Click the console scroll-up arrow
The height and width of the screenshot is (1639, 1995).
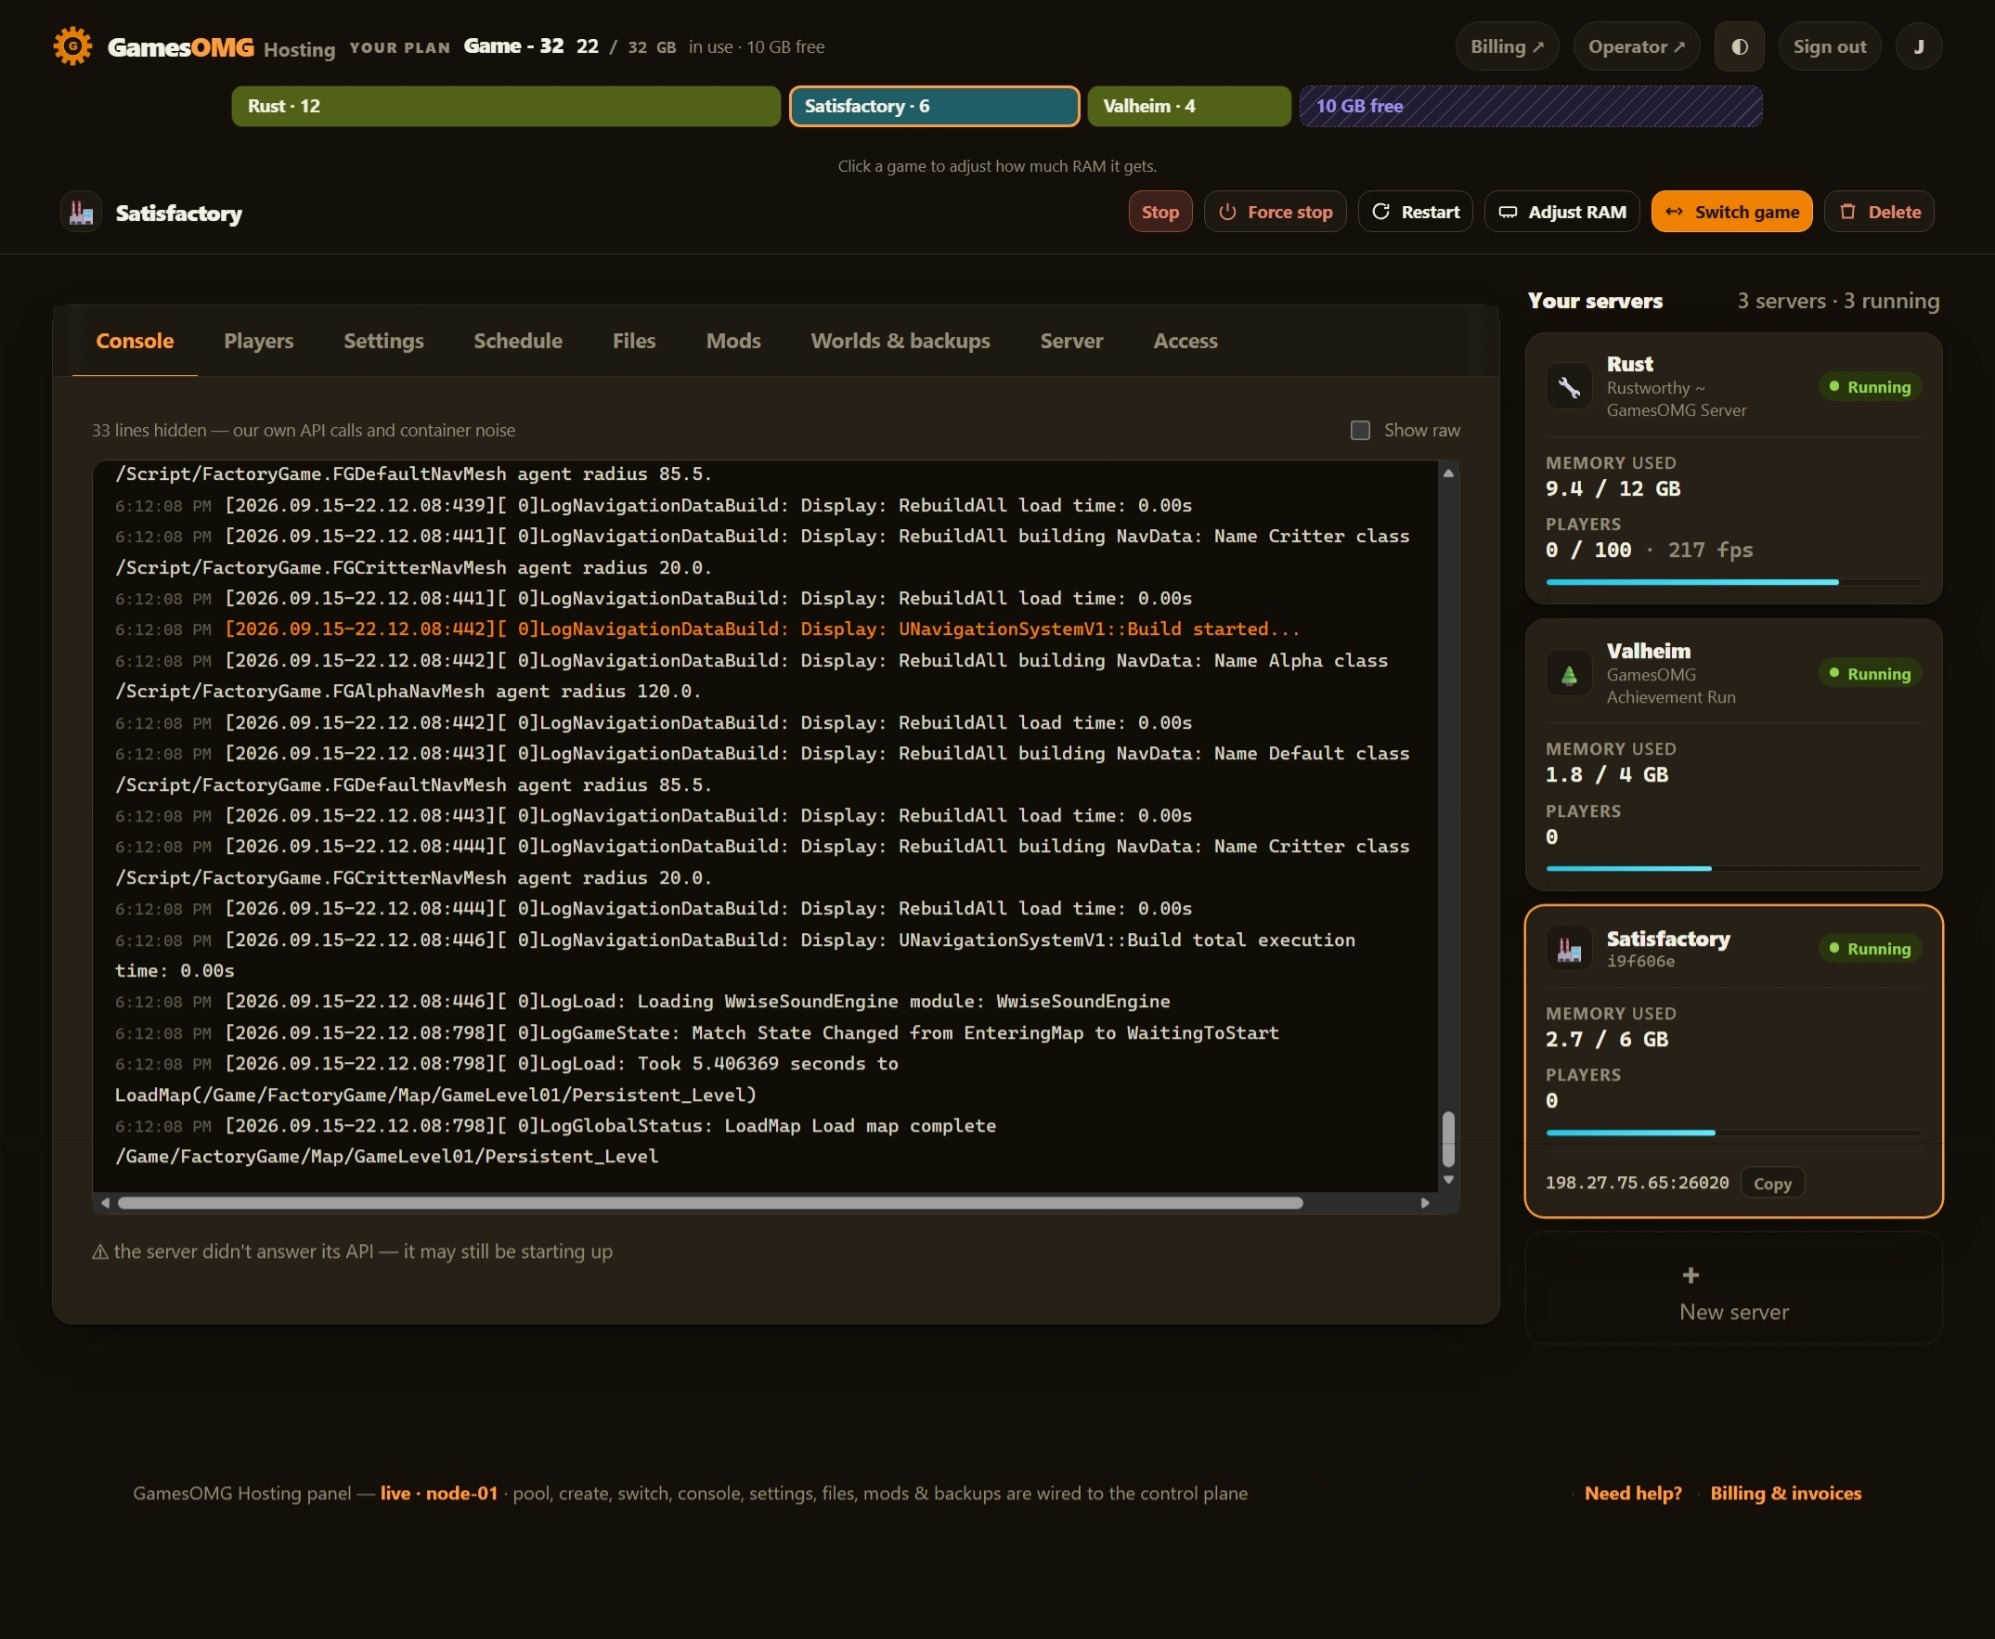[1448, 473]
